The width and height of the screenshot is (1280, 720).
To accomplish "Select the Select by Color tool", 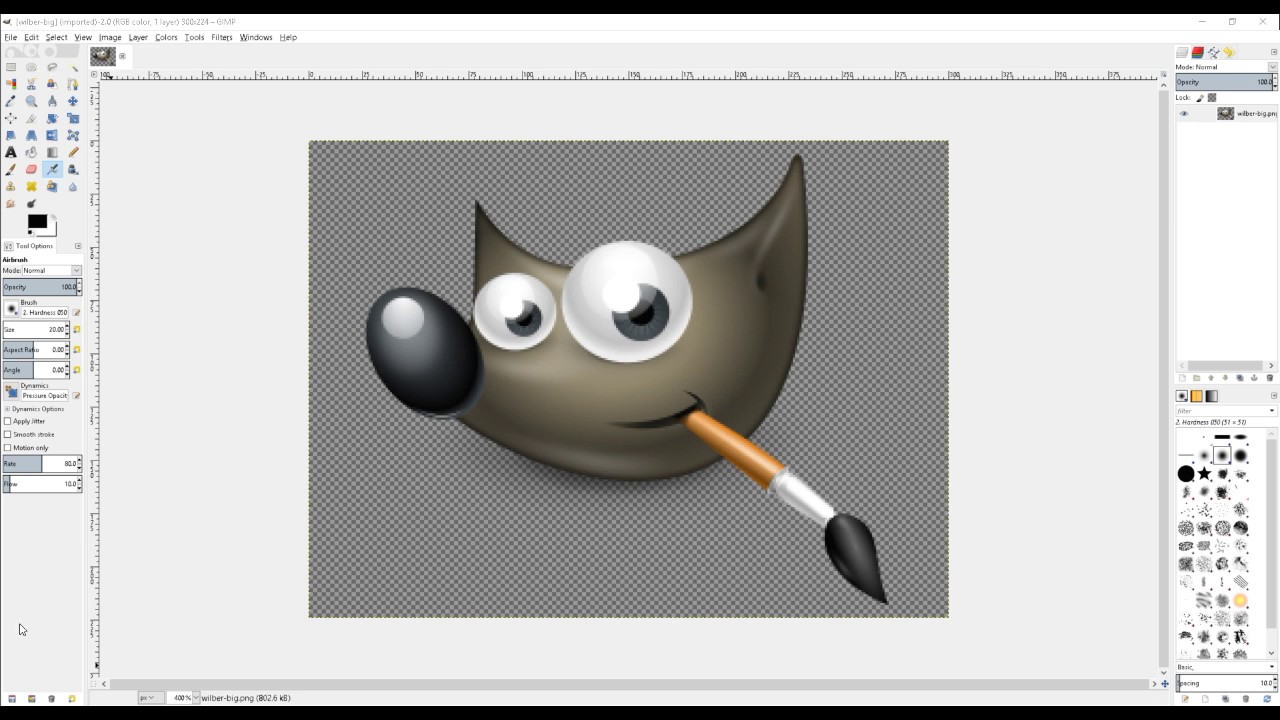I will 11,84.
